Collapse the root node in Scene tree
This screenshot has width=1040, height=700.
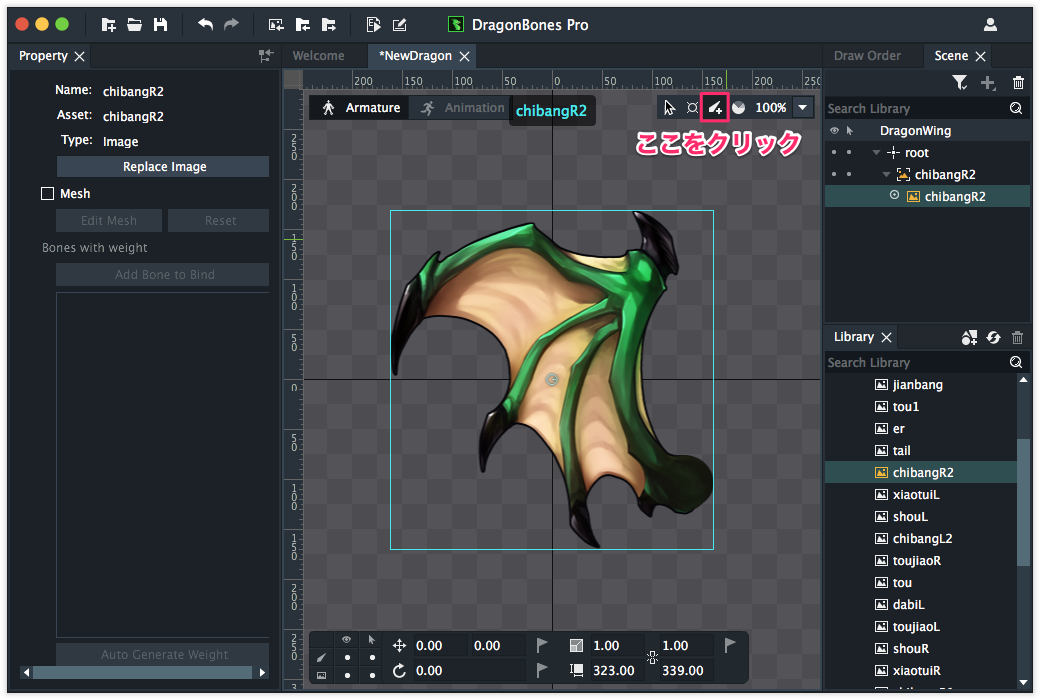[x=876, y=153]
